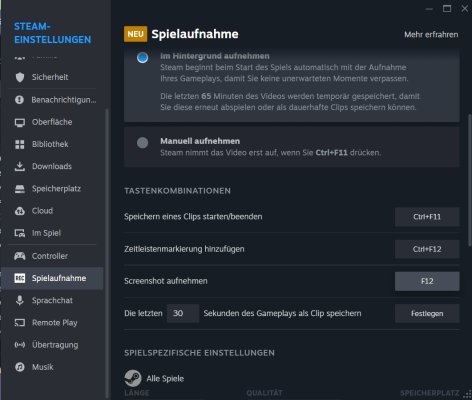Screen dimensions: 472x400
Task: Click the Oberfläche monitor icon
Action: [20, 122]
